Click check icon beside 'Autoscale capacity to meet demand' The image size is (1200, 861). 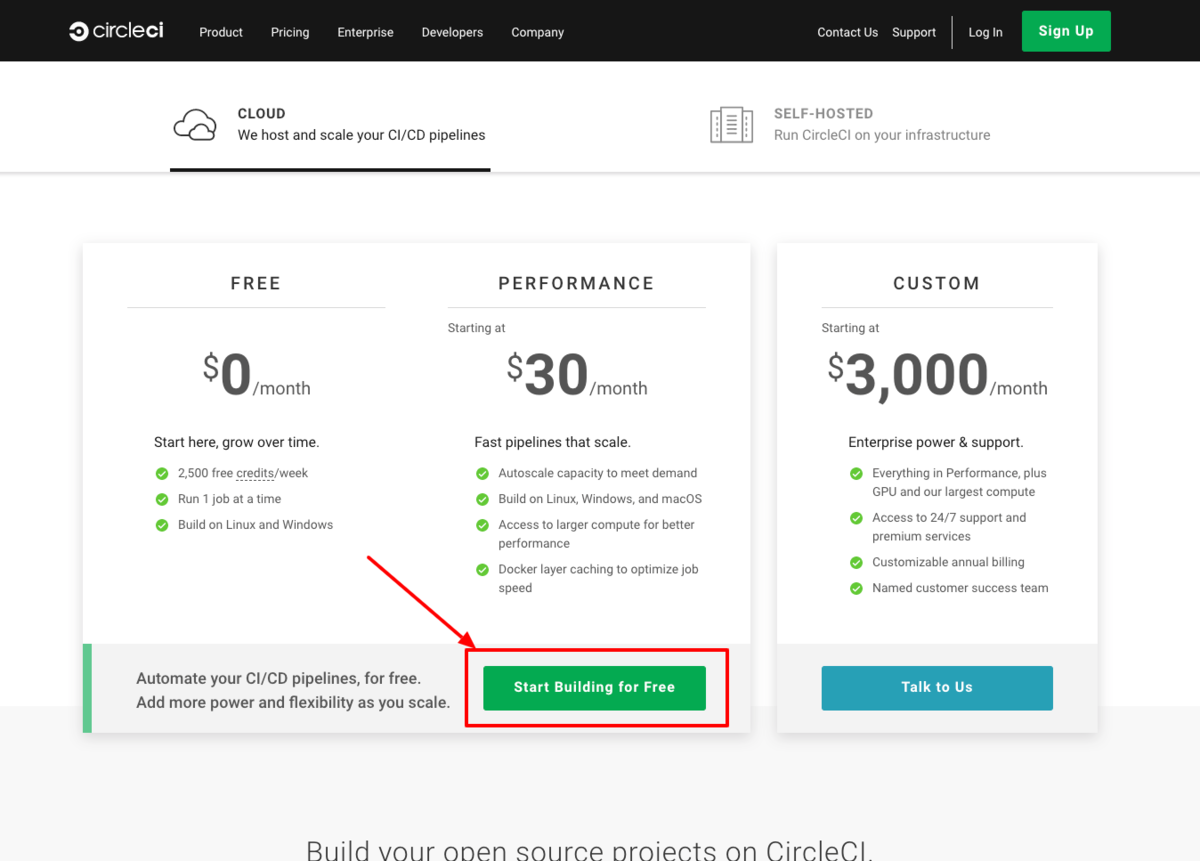pyautogui.click(x=482, y=474)
